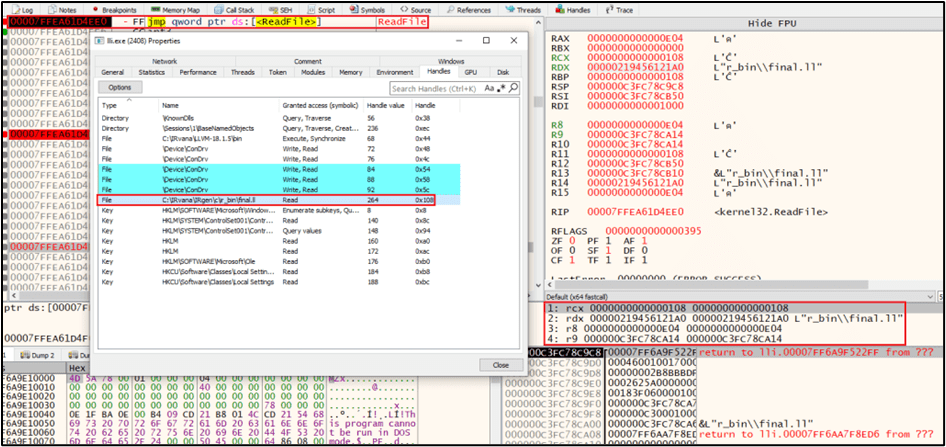Sort handles by the Type column header

coord(110,105)
